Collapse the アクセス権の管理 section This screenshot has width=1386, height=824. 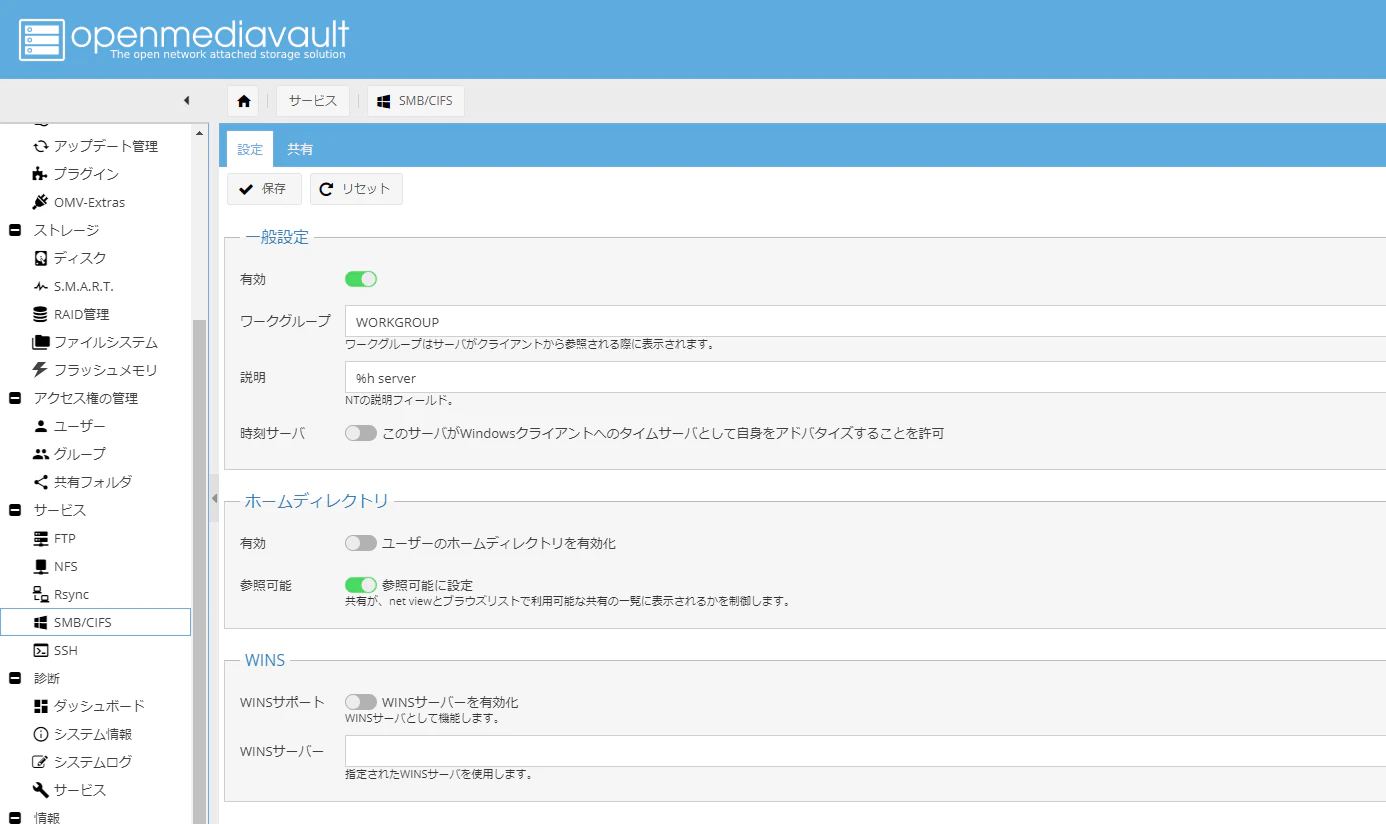coord(14,397)
